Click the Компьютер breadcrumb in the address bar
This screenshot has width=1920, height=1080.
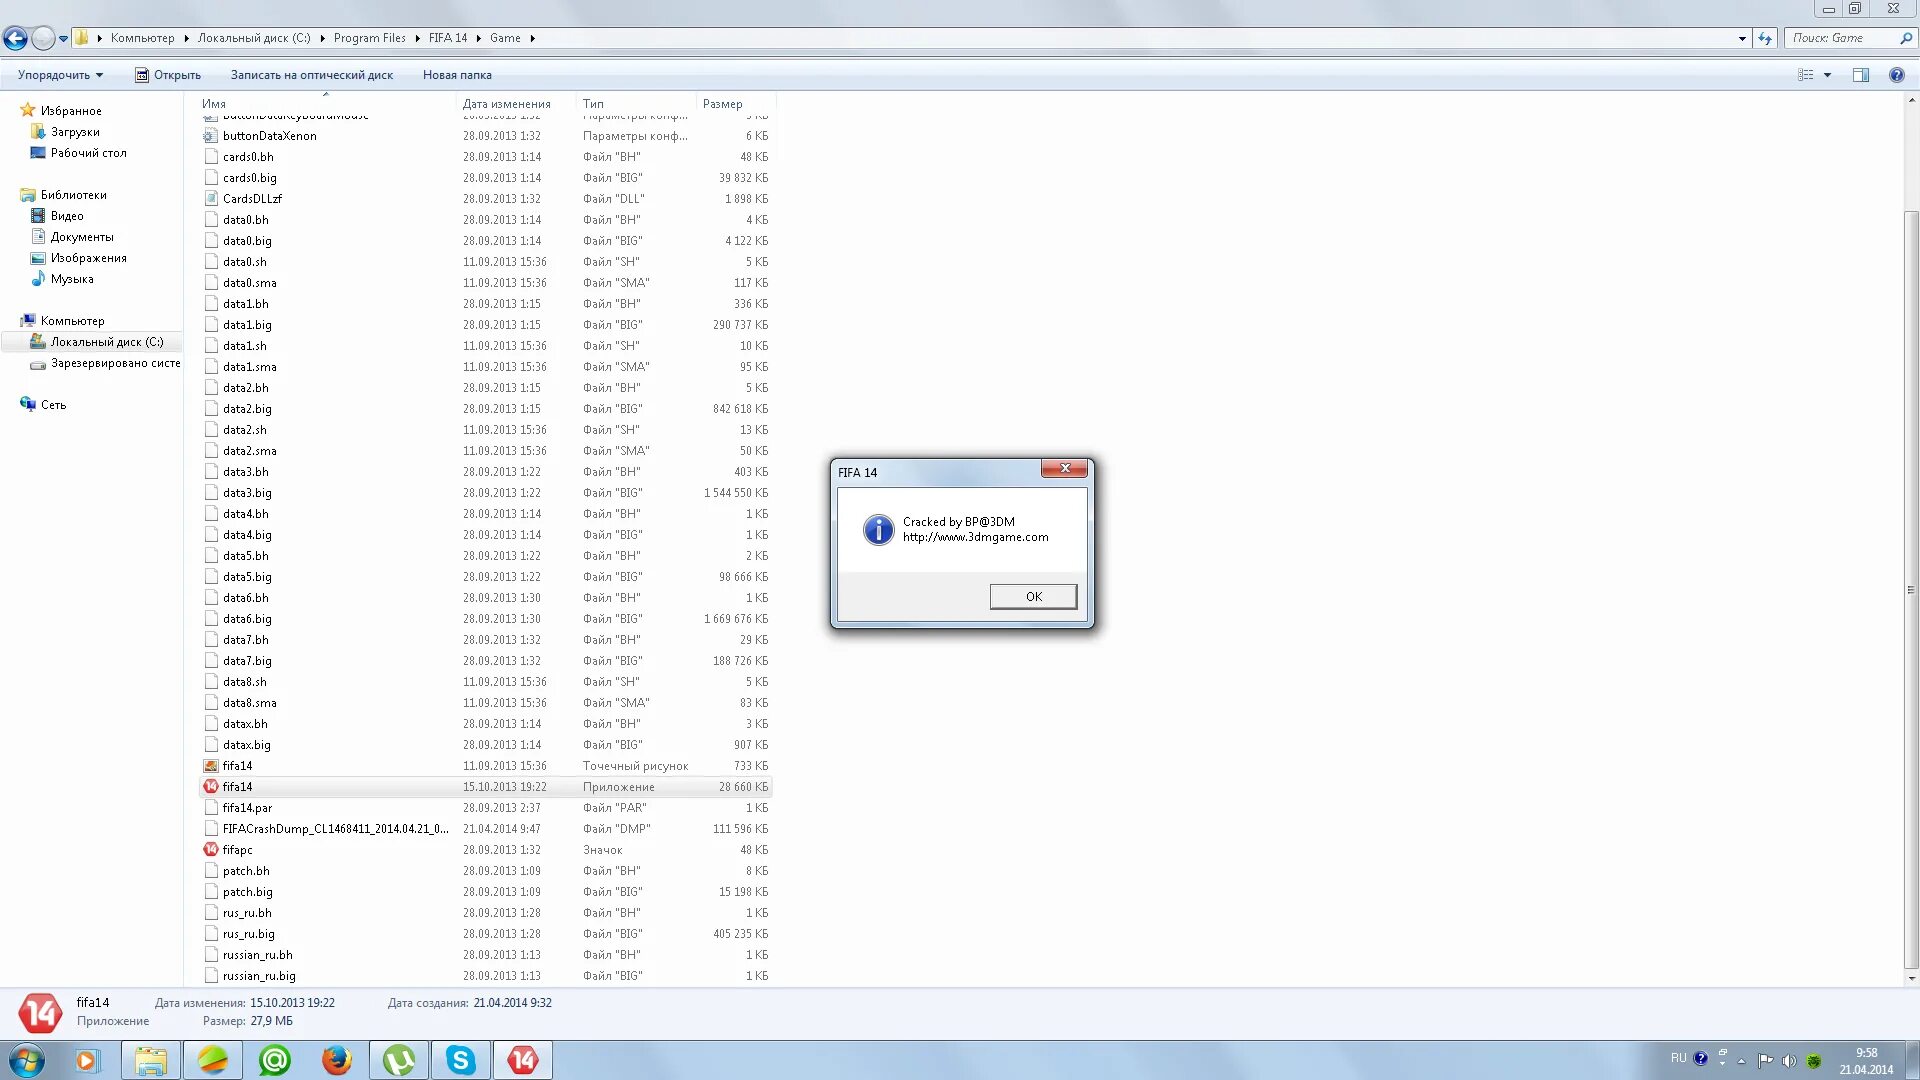142,38
